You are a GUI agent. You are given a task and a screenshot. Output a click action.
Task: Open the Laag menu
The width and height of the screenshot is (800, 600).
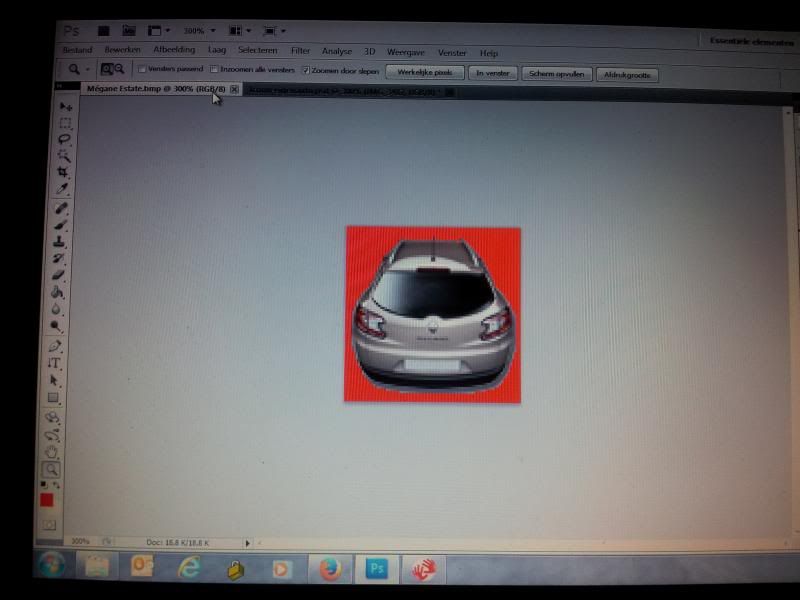pyautogui.click(x=217, y=50)
